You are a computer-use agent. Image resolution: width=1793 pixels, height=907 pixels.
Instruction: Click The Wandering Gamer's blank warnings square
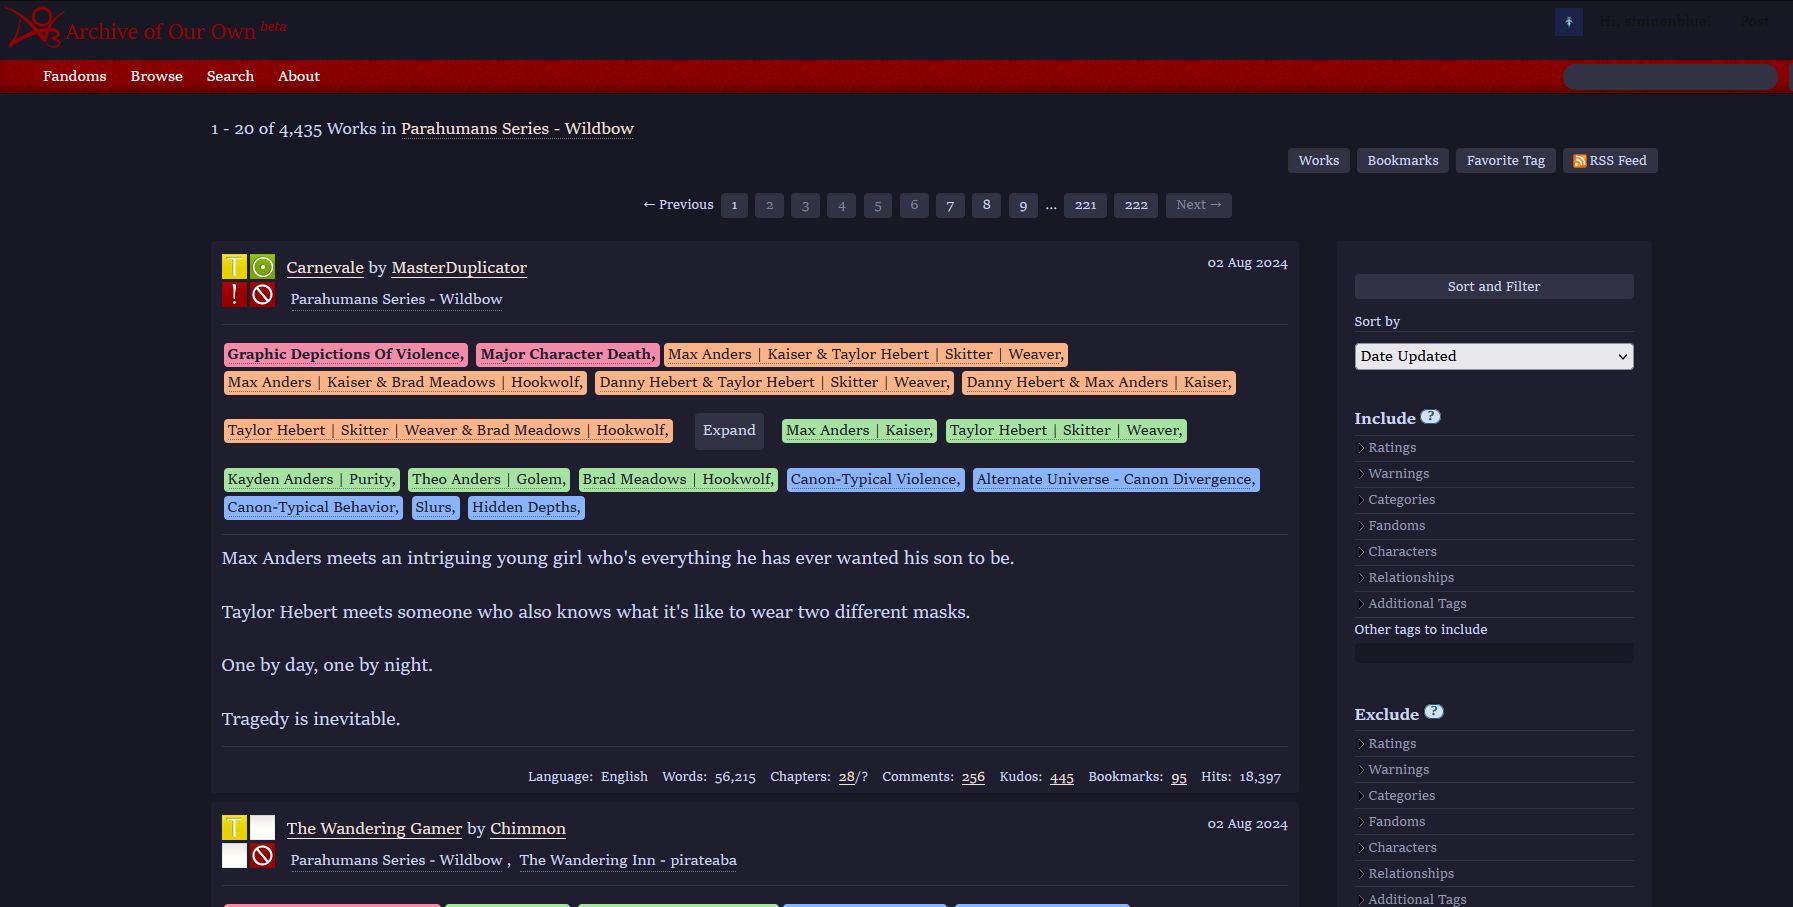pos(234,855)
